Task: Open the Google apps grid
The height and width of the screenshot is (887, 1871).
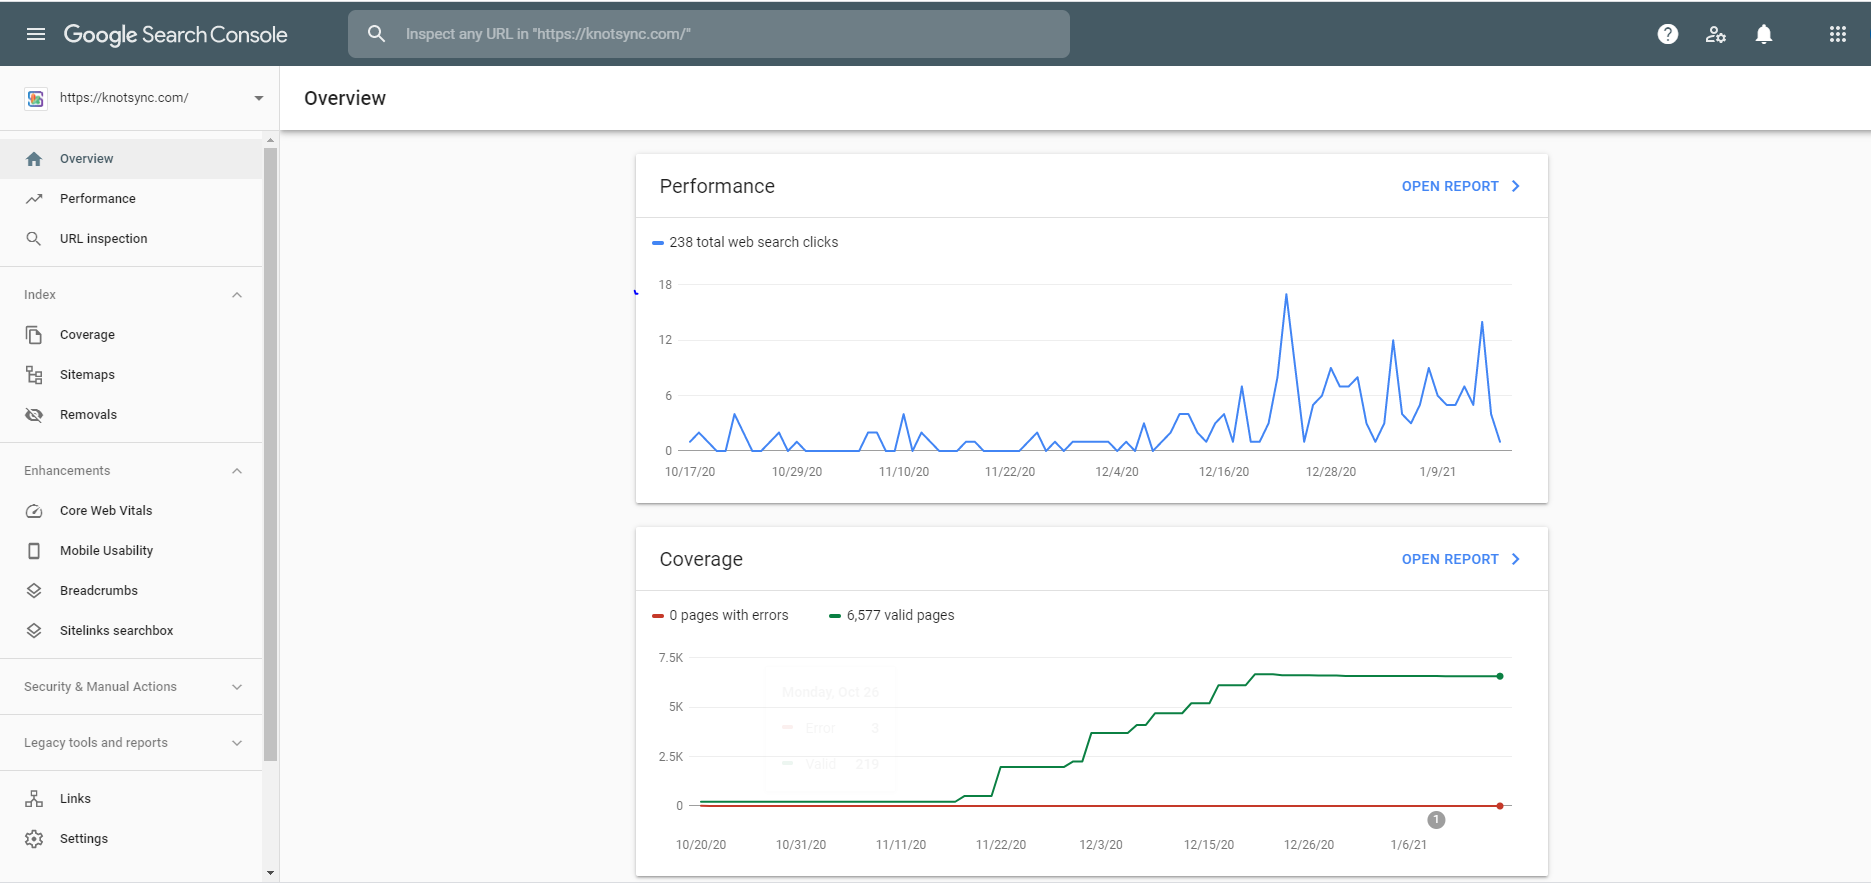Action: [x=1837, y=34]
